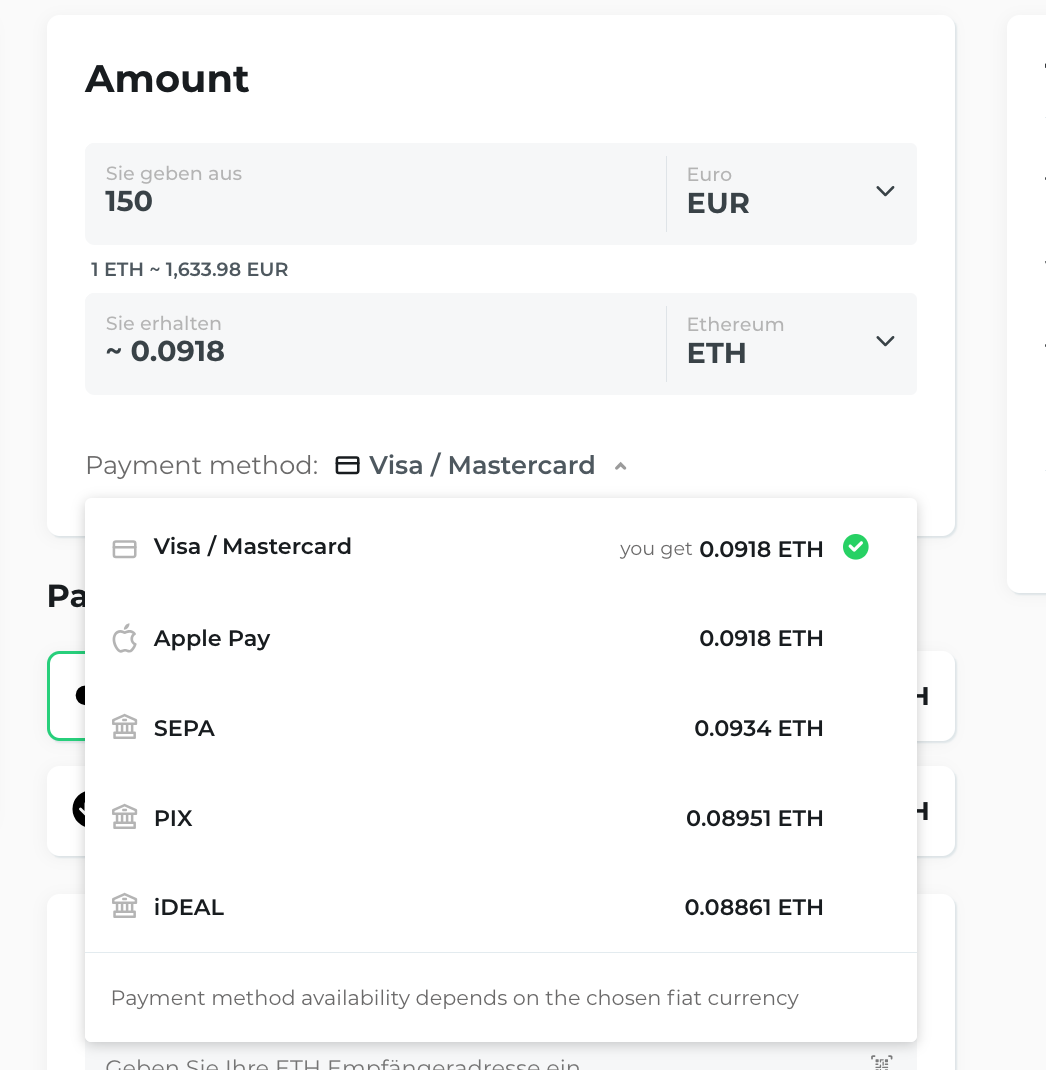Click the PIX bank icon
Image resolution: width=1046 pixels, height=1070 pixels.
[124, 818]
